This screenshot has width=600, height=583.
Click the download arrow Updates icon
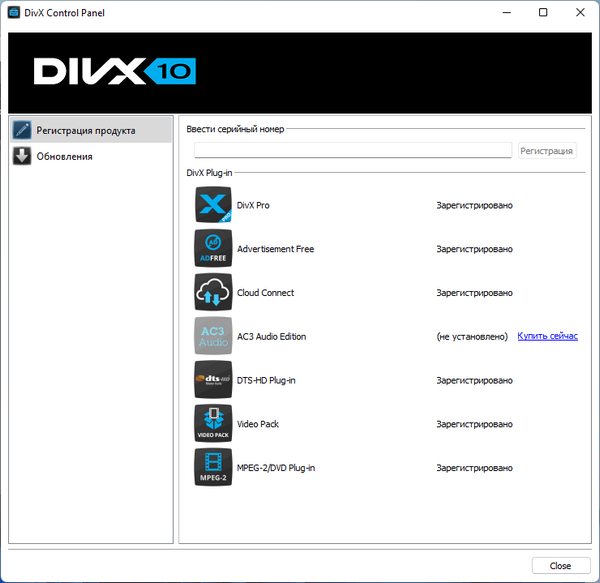coord(22,156)
